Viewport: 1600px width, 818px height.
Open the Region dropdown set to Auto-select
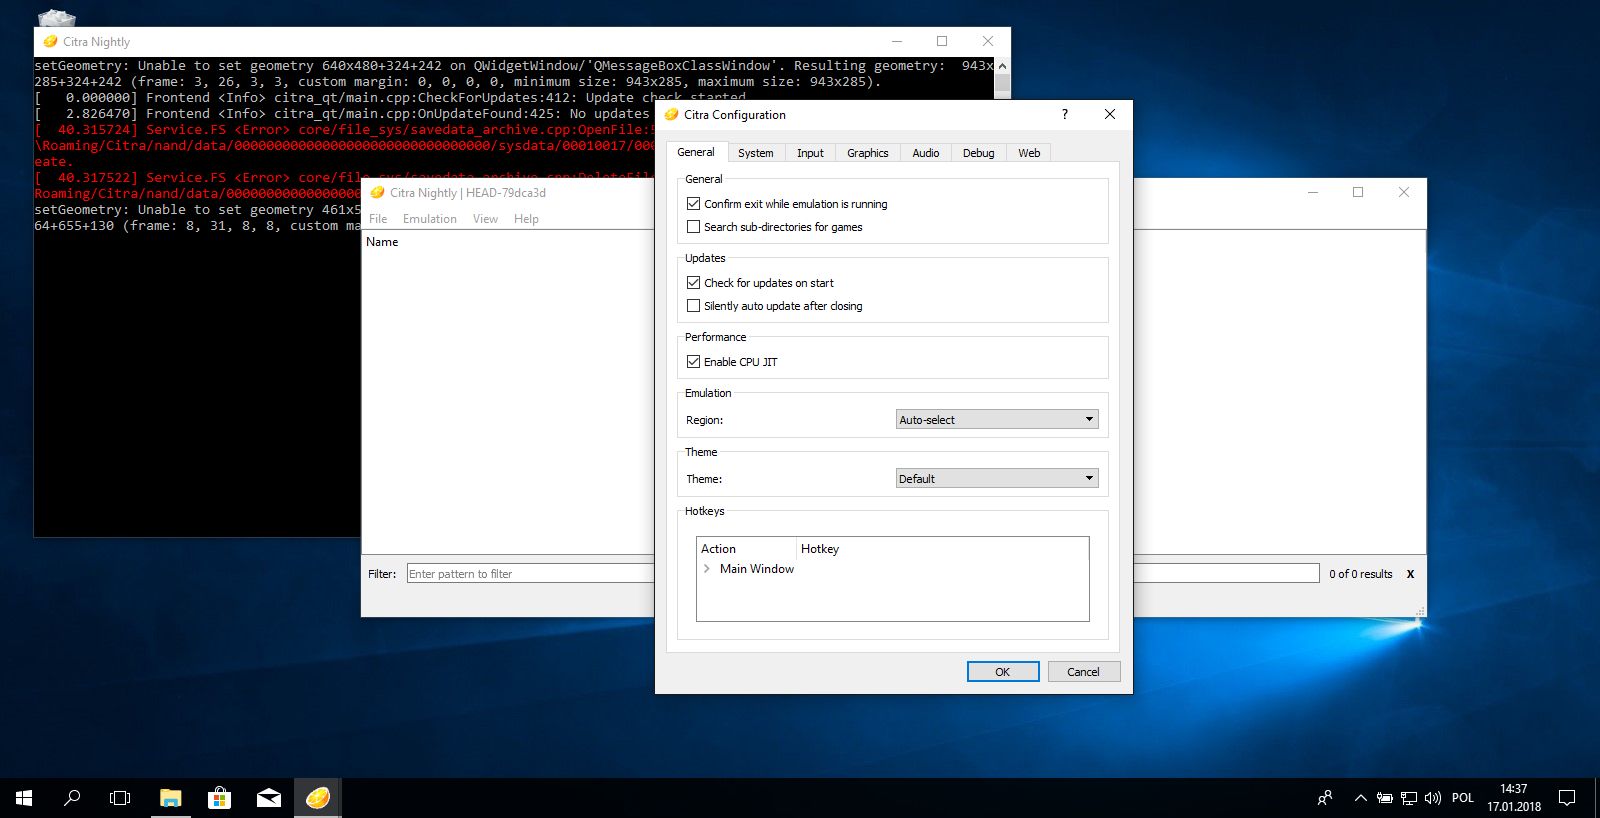coord(997,420)
